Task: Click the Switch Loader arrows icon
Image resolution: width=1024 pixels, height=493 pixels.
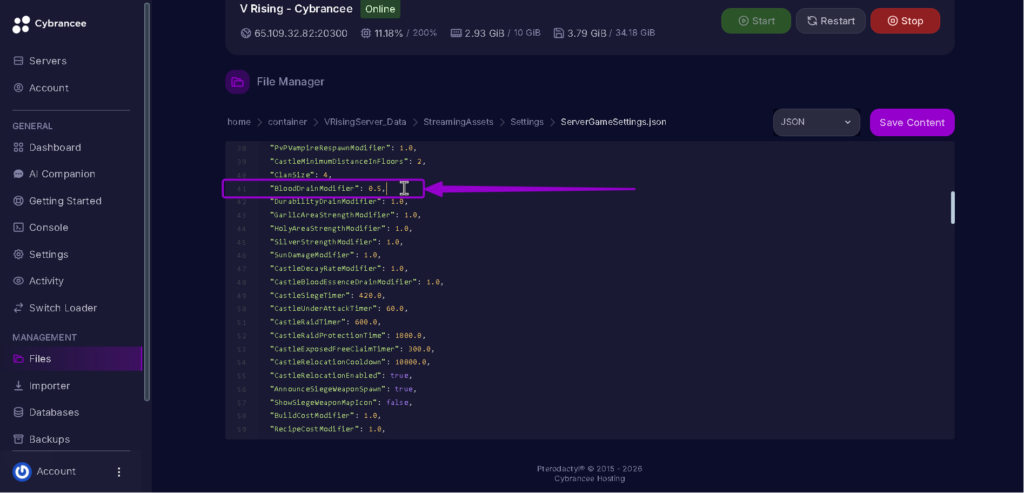Action: click(x=18, y=308)
